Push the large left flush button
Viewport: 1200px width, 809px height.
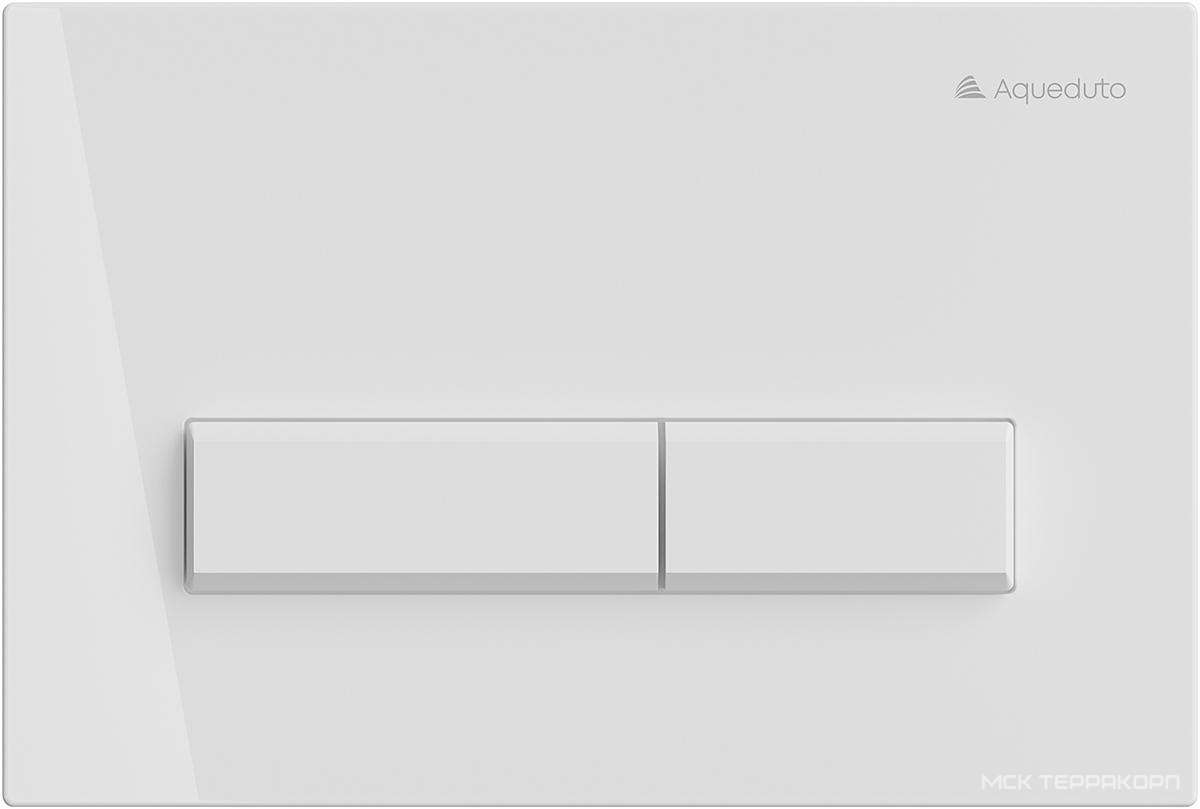tap(422, 506)
